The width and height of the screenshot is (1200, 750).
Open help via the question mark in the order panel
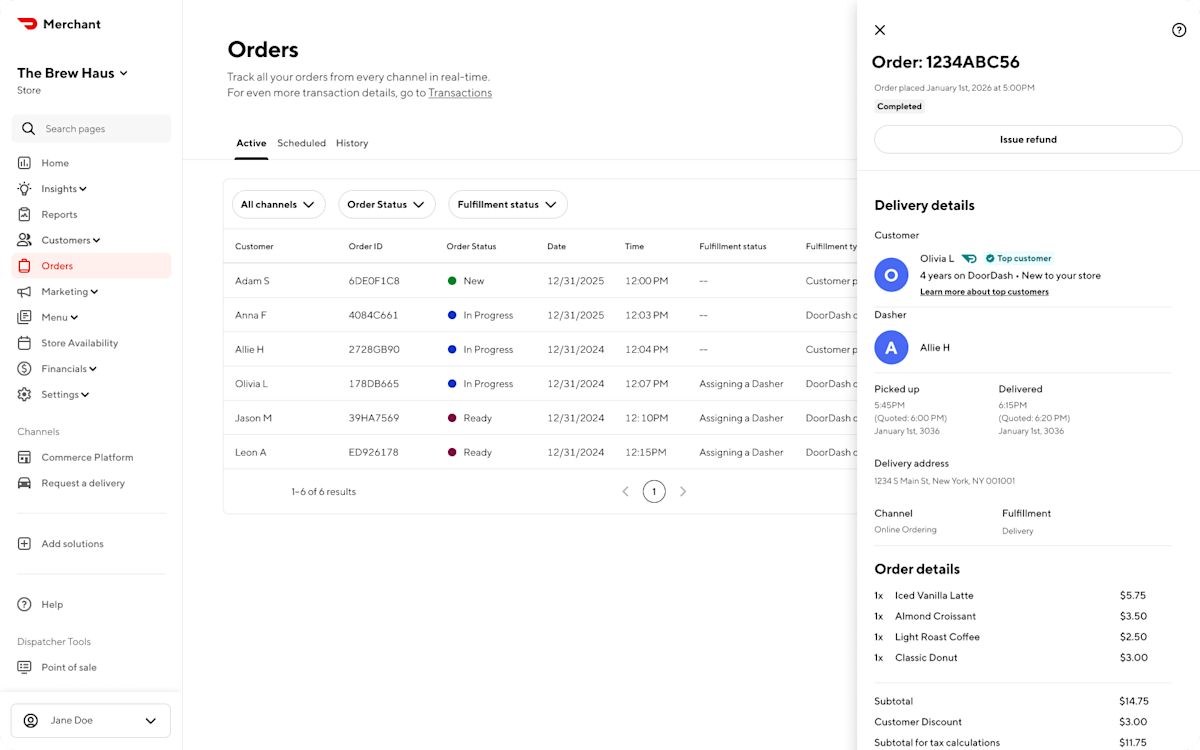[x=1179, y=30]
